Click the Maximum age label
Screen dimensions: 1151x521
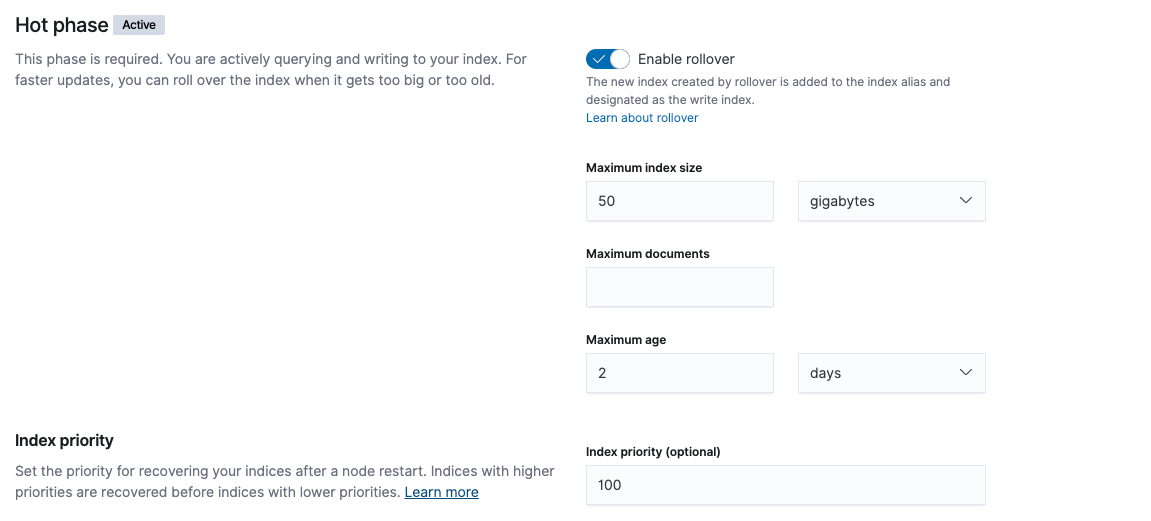[626, 340]
